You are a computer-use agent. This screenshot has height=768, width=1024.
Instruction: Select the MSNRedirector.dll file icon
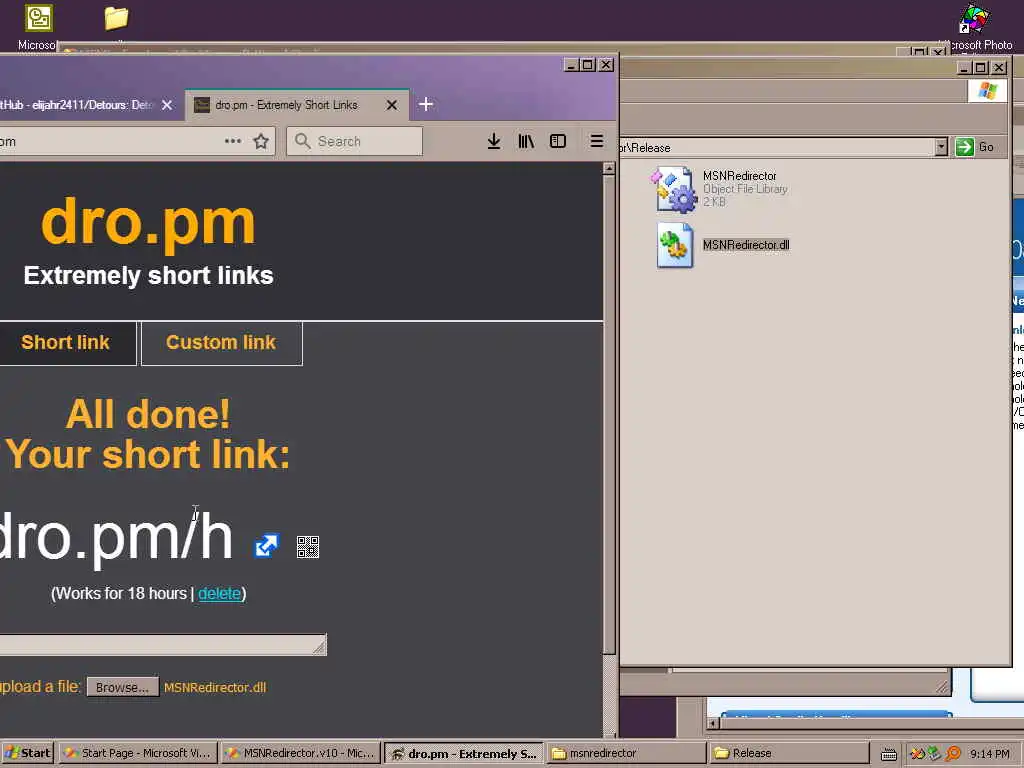click(675, 245)
